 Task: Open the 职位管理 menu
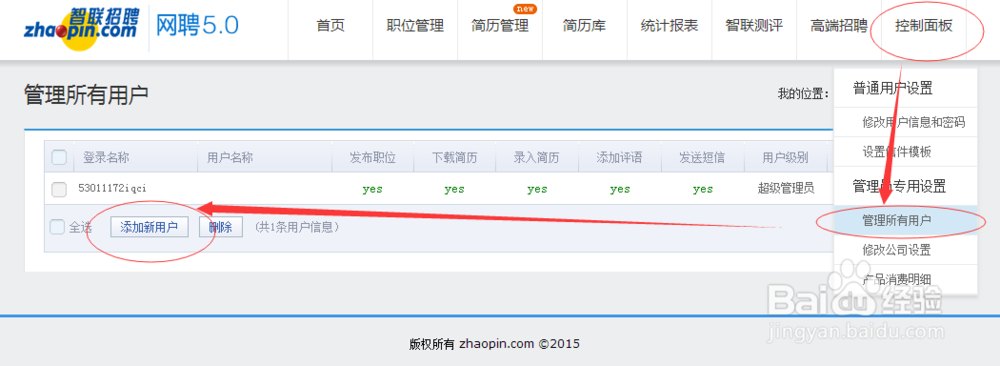click(415, 26)
